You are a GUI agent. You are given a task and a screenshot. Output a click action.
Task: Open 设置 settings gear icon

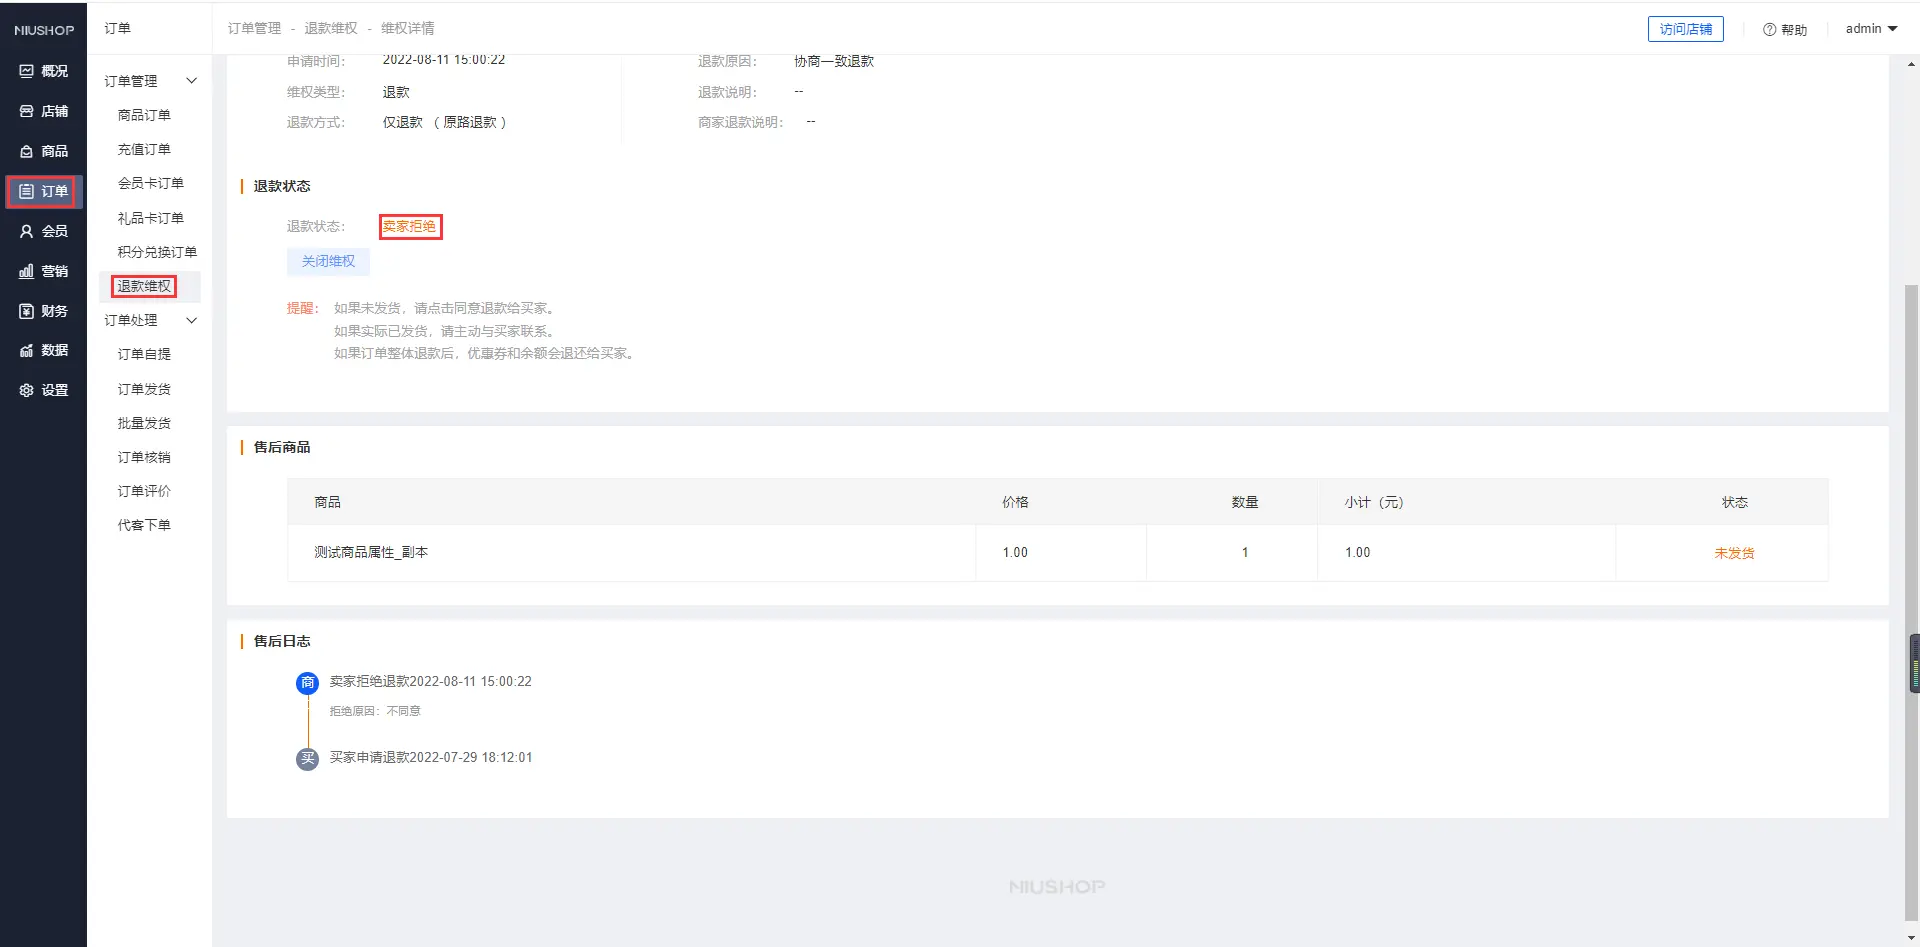[x=27, y=390]
